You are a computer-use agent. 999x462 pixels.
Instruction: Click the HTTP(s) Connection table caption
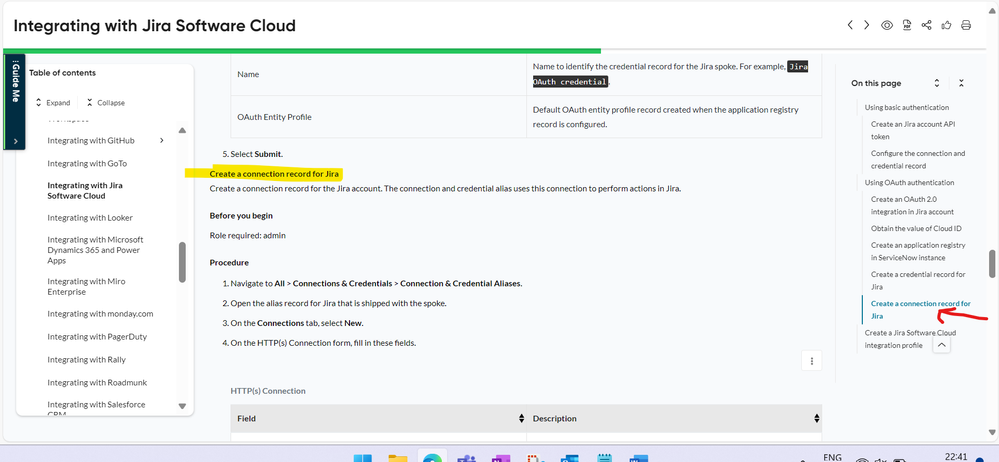[x=268, y=391]
